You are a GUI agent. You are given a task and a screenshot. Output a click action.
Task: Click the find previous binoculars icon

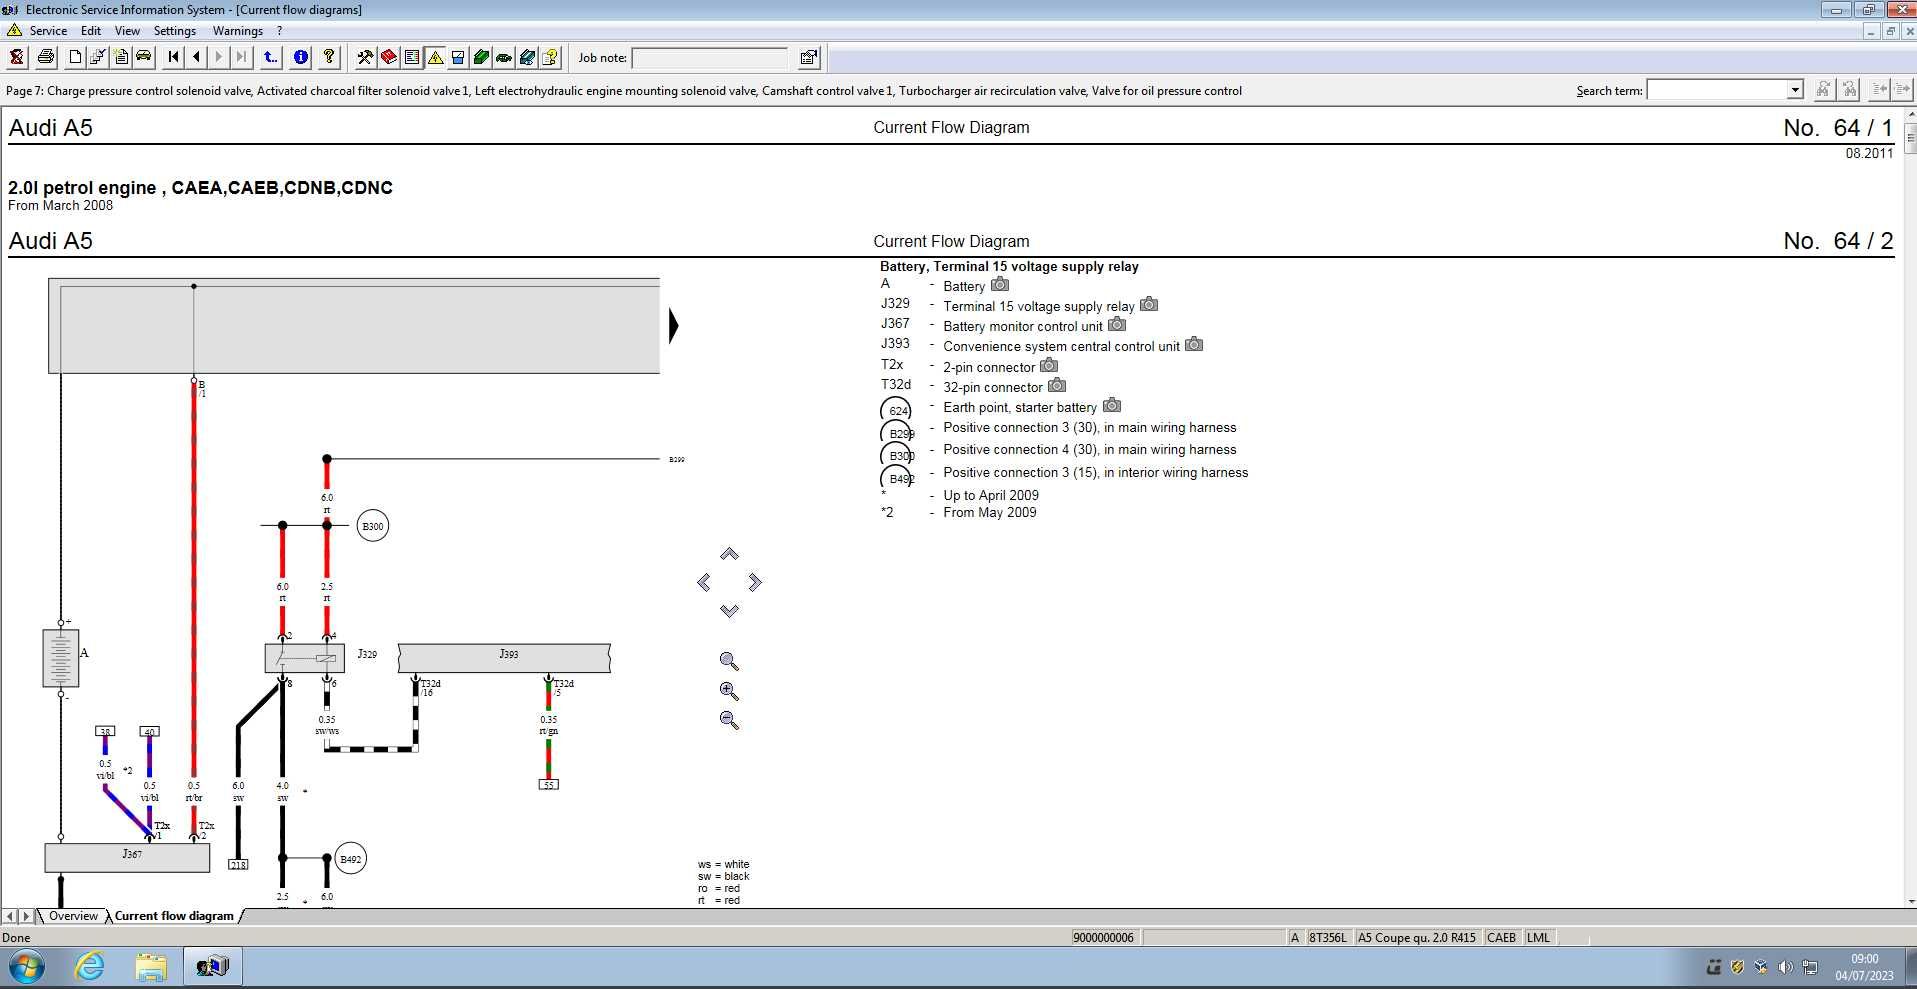tap(1850, 90)
